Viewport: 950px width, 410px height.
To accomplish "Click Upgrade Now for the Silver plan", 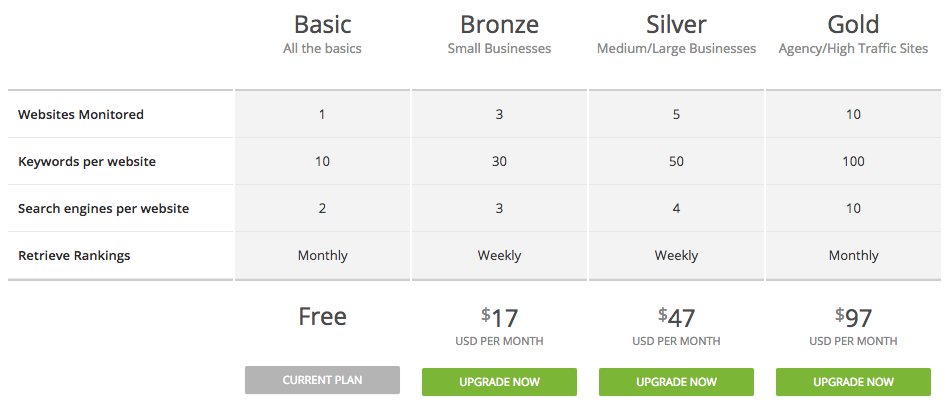I will point(676,381).
